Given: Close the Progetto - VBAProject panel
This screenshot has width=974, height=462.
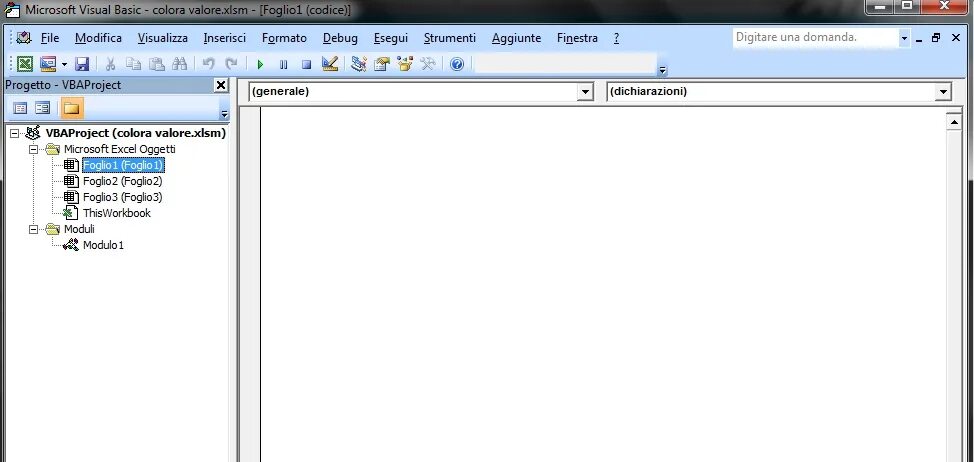Looking at the screenshot, I should pyautogui.click(x=221, y=85).
